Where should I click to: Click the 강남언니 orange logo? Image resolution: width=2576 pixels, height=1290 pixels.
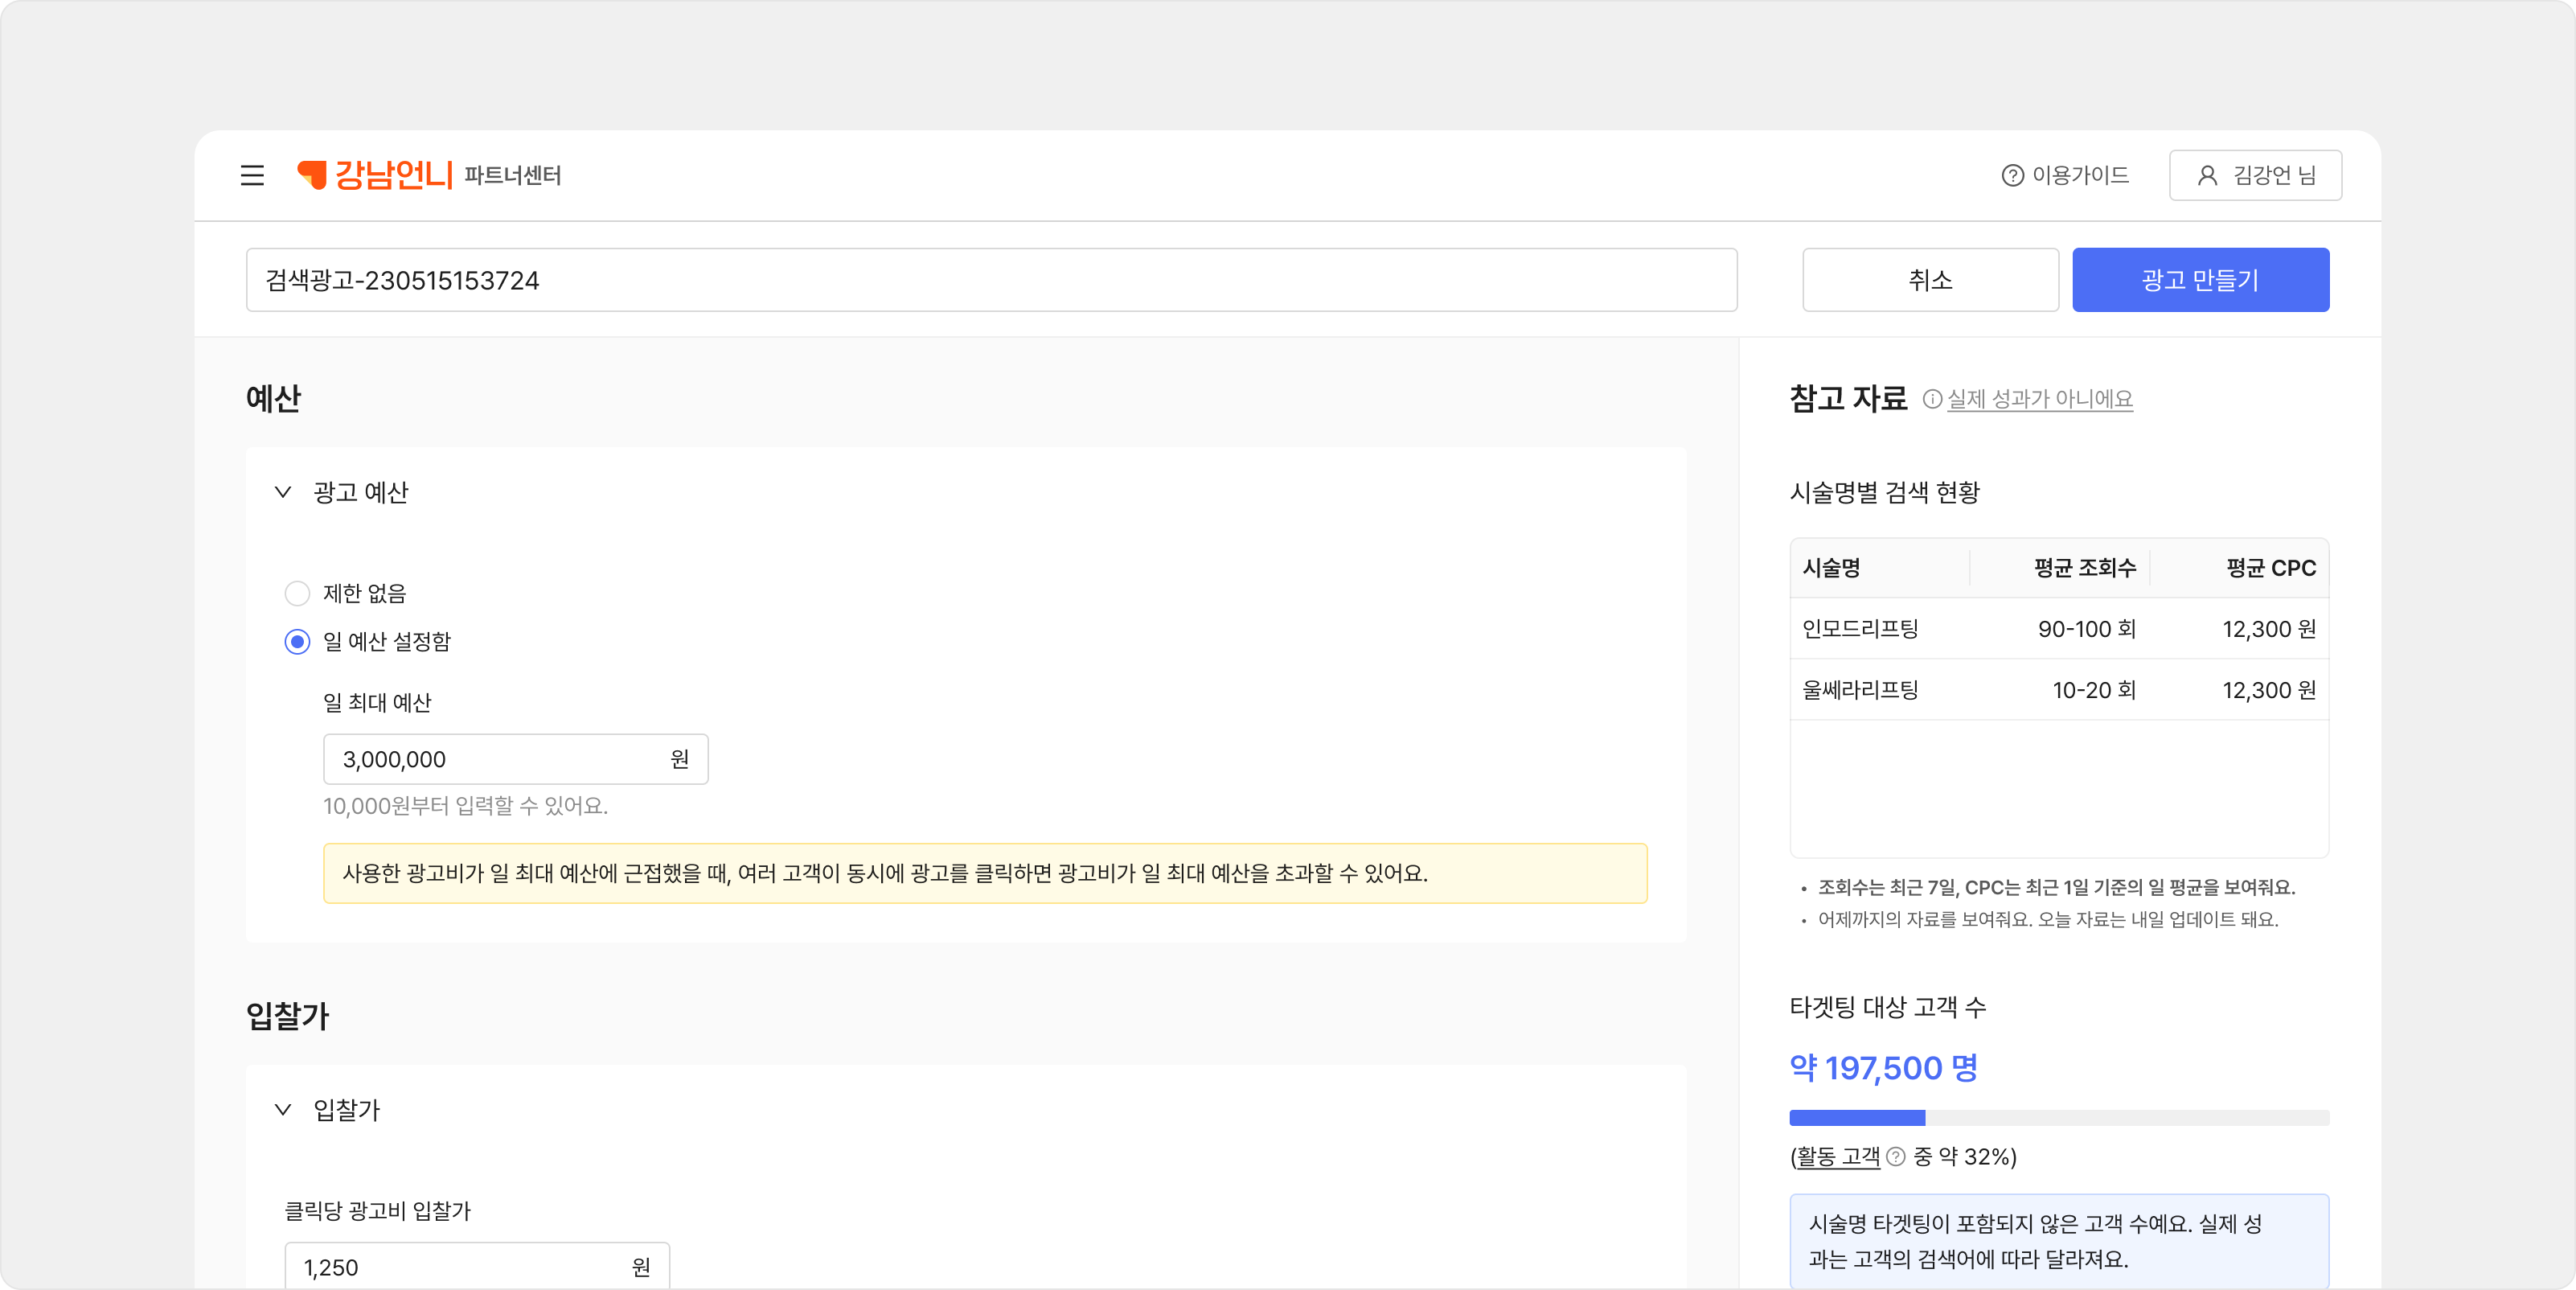coord(376,175)
